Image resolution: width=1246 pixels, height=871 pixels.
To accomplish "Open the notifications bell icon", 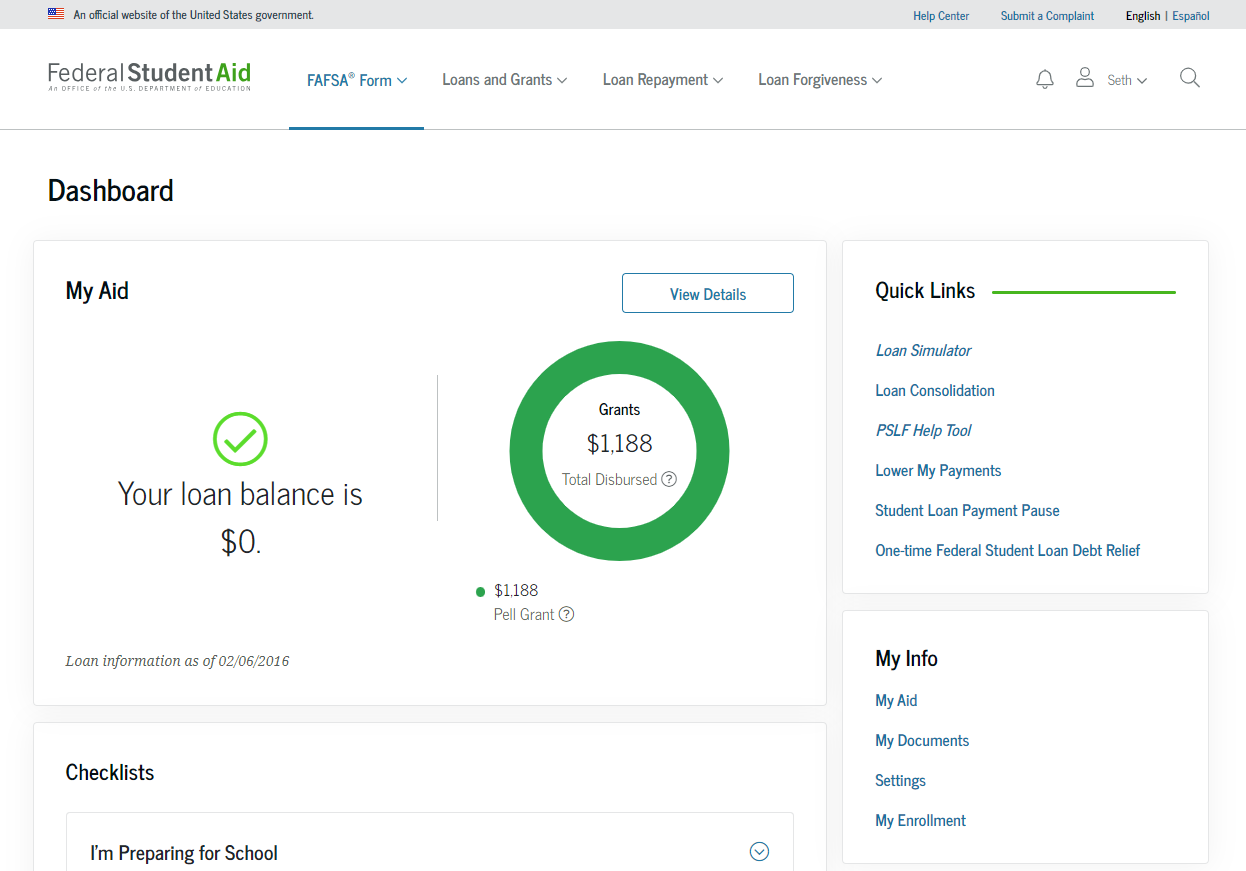I will 1045,79.
